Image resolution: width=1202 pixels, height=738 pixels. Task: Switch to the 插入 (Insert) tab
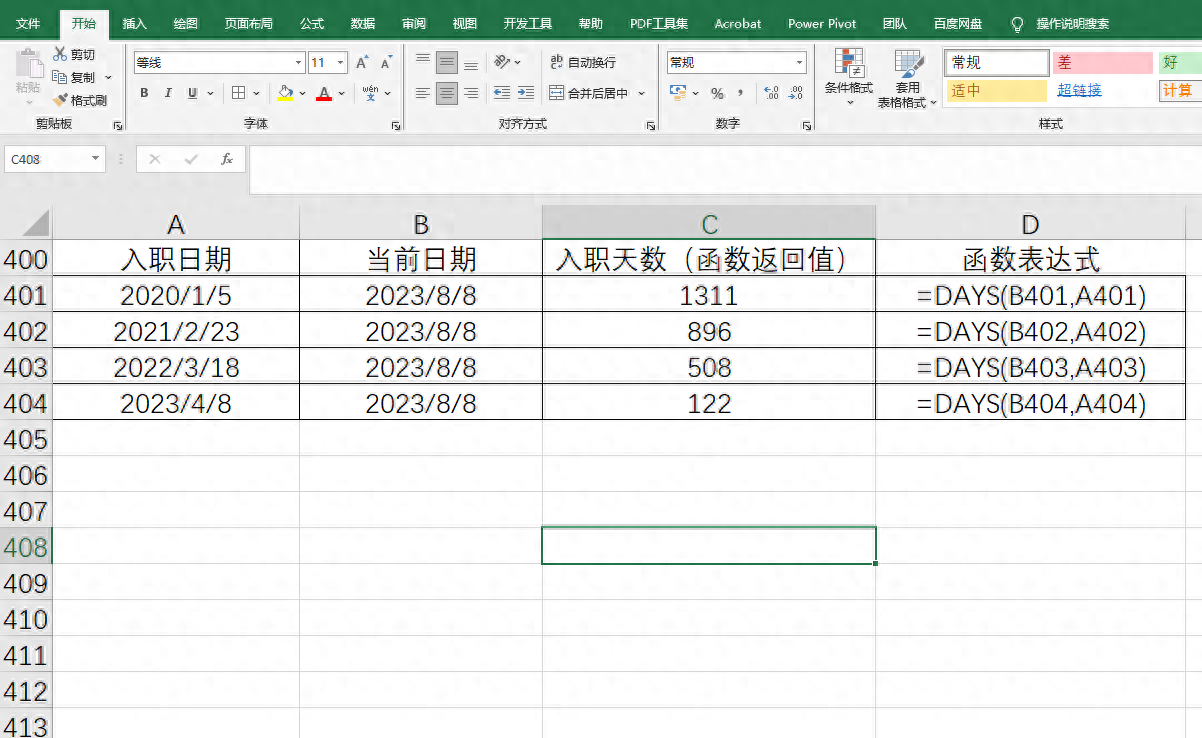(134, 23)
